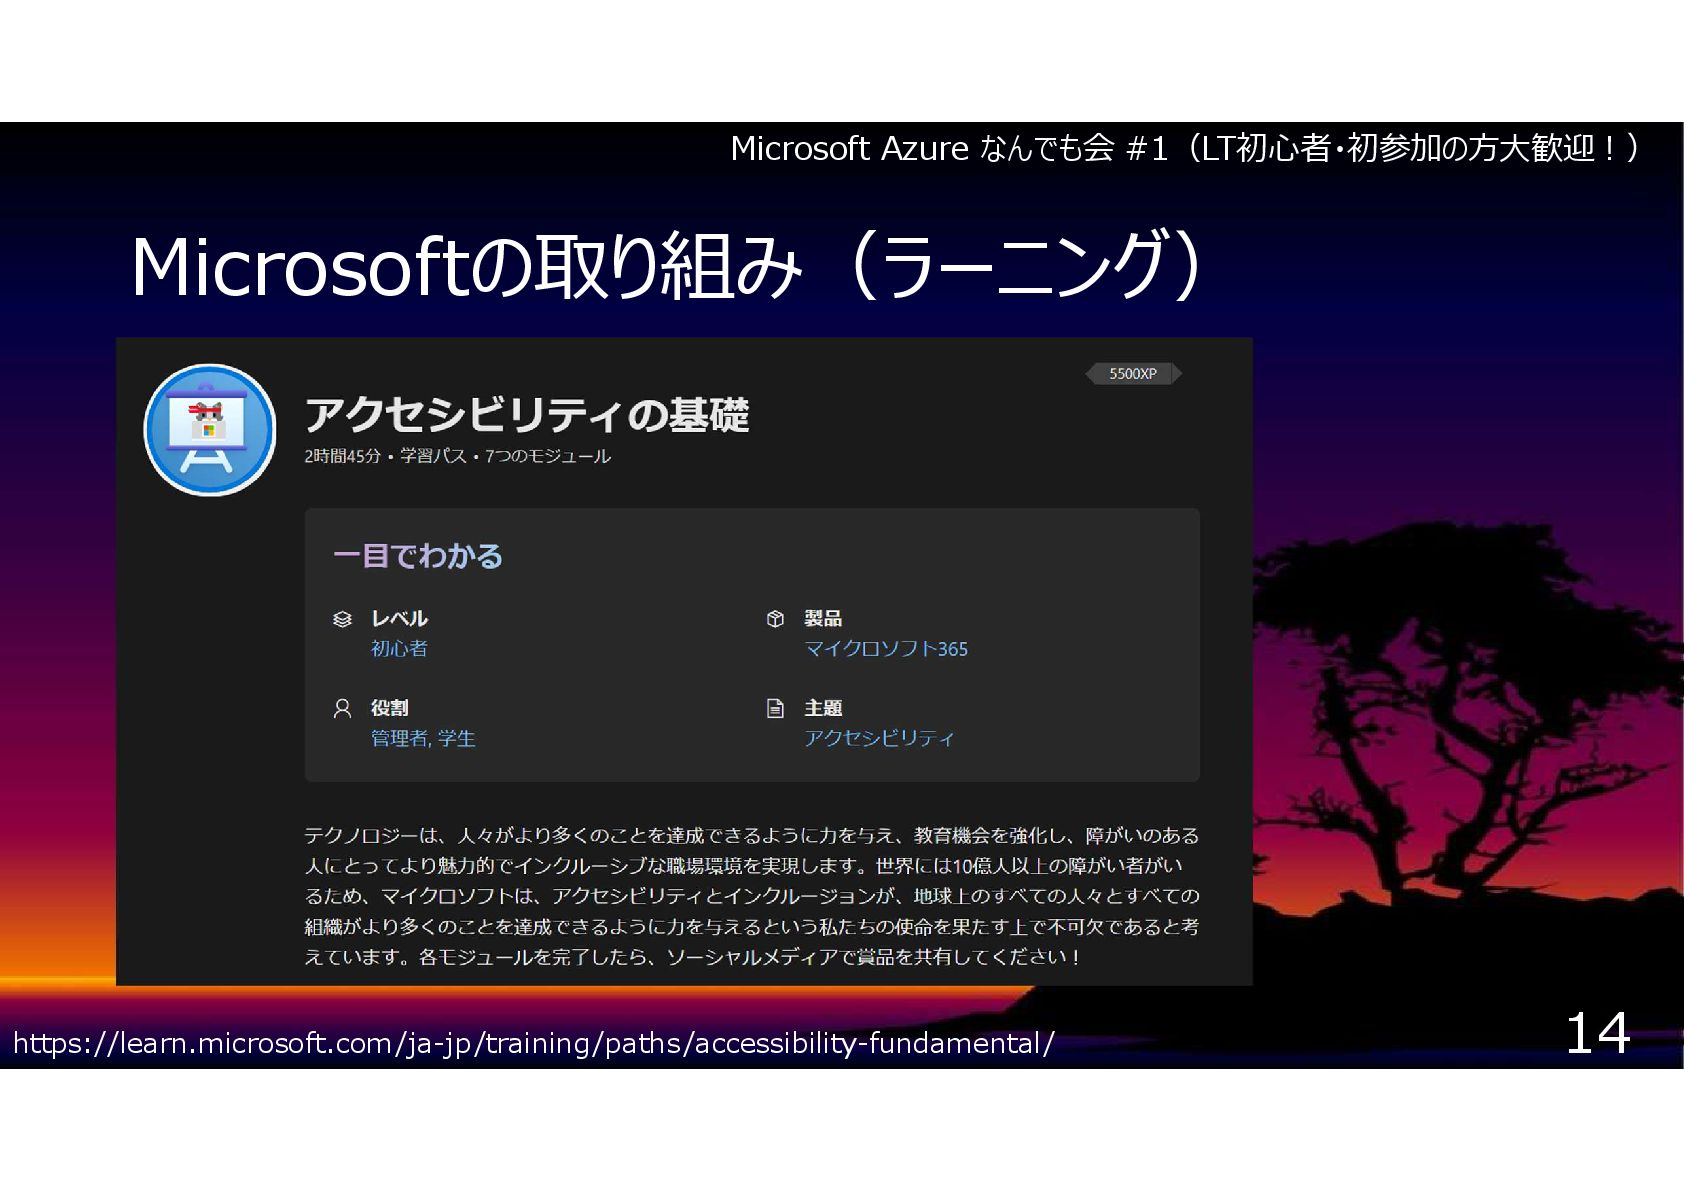Click the アクセシビリティの基礎 heading

point(527,415)
